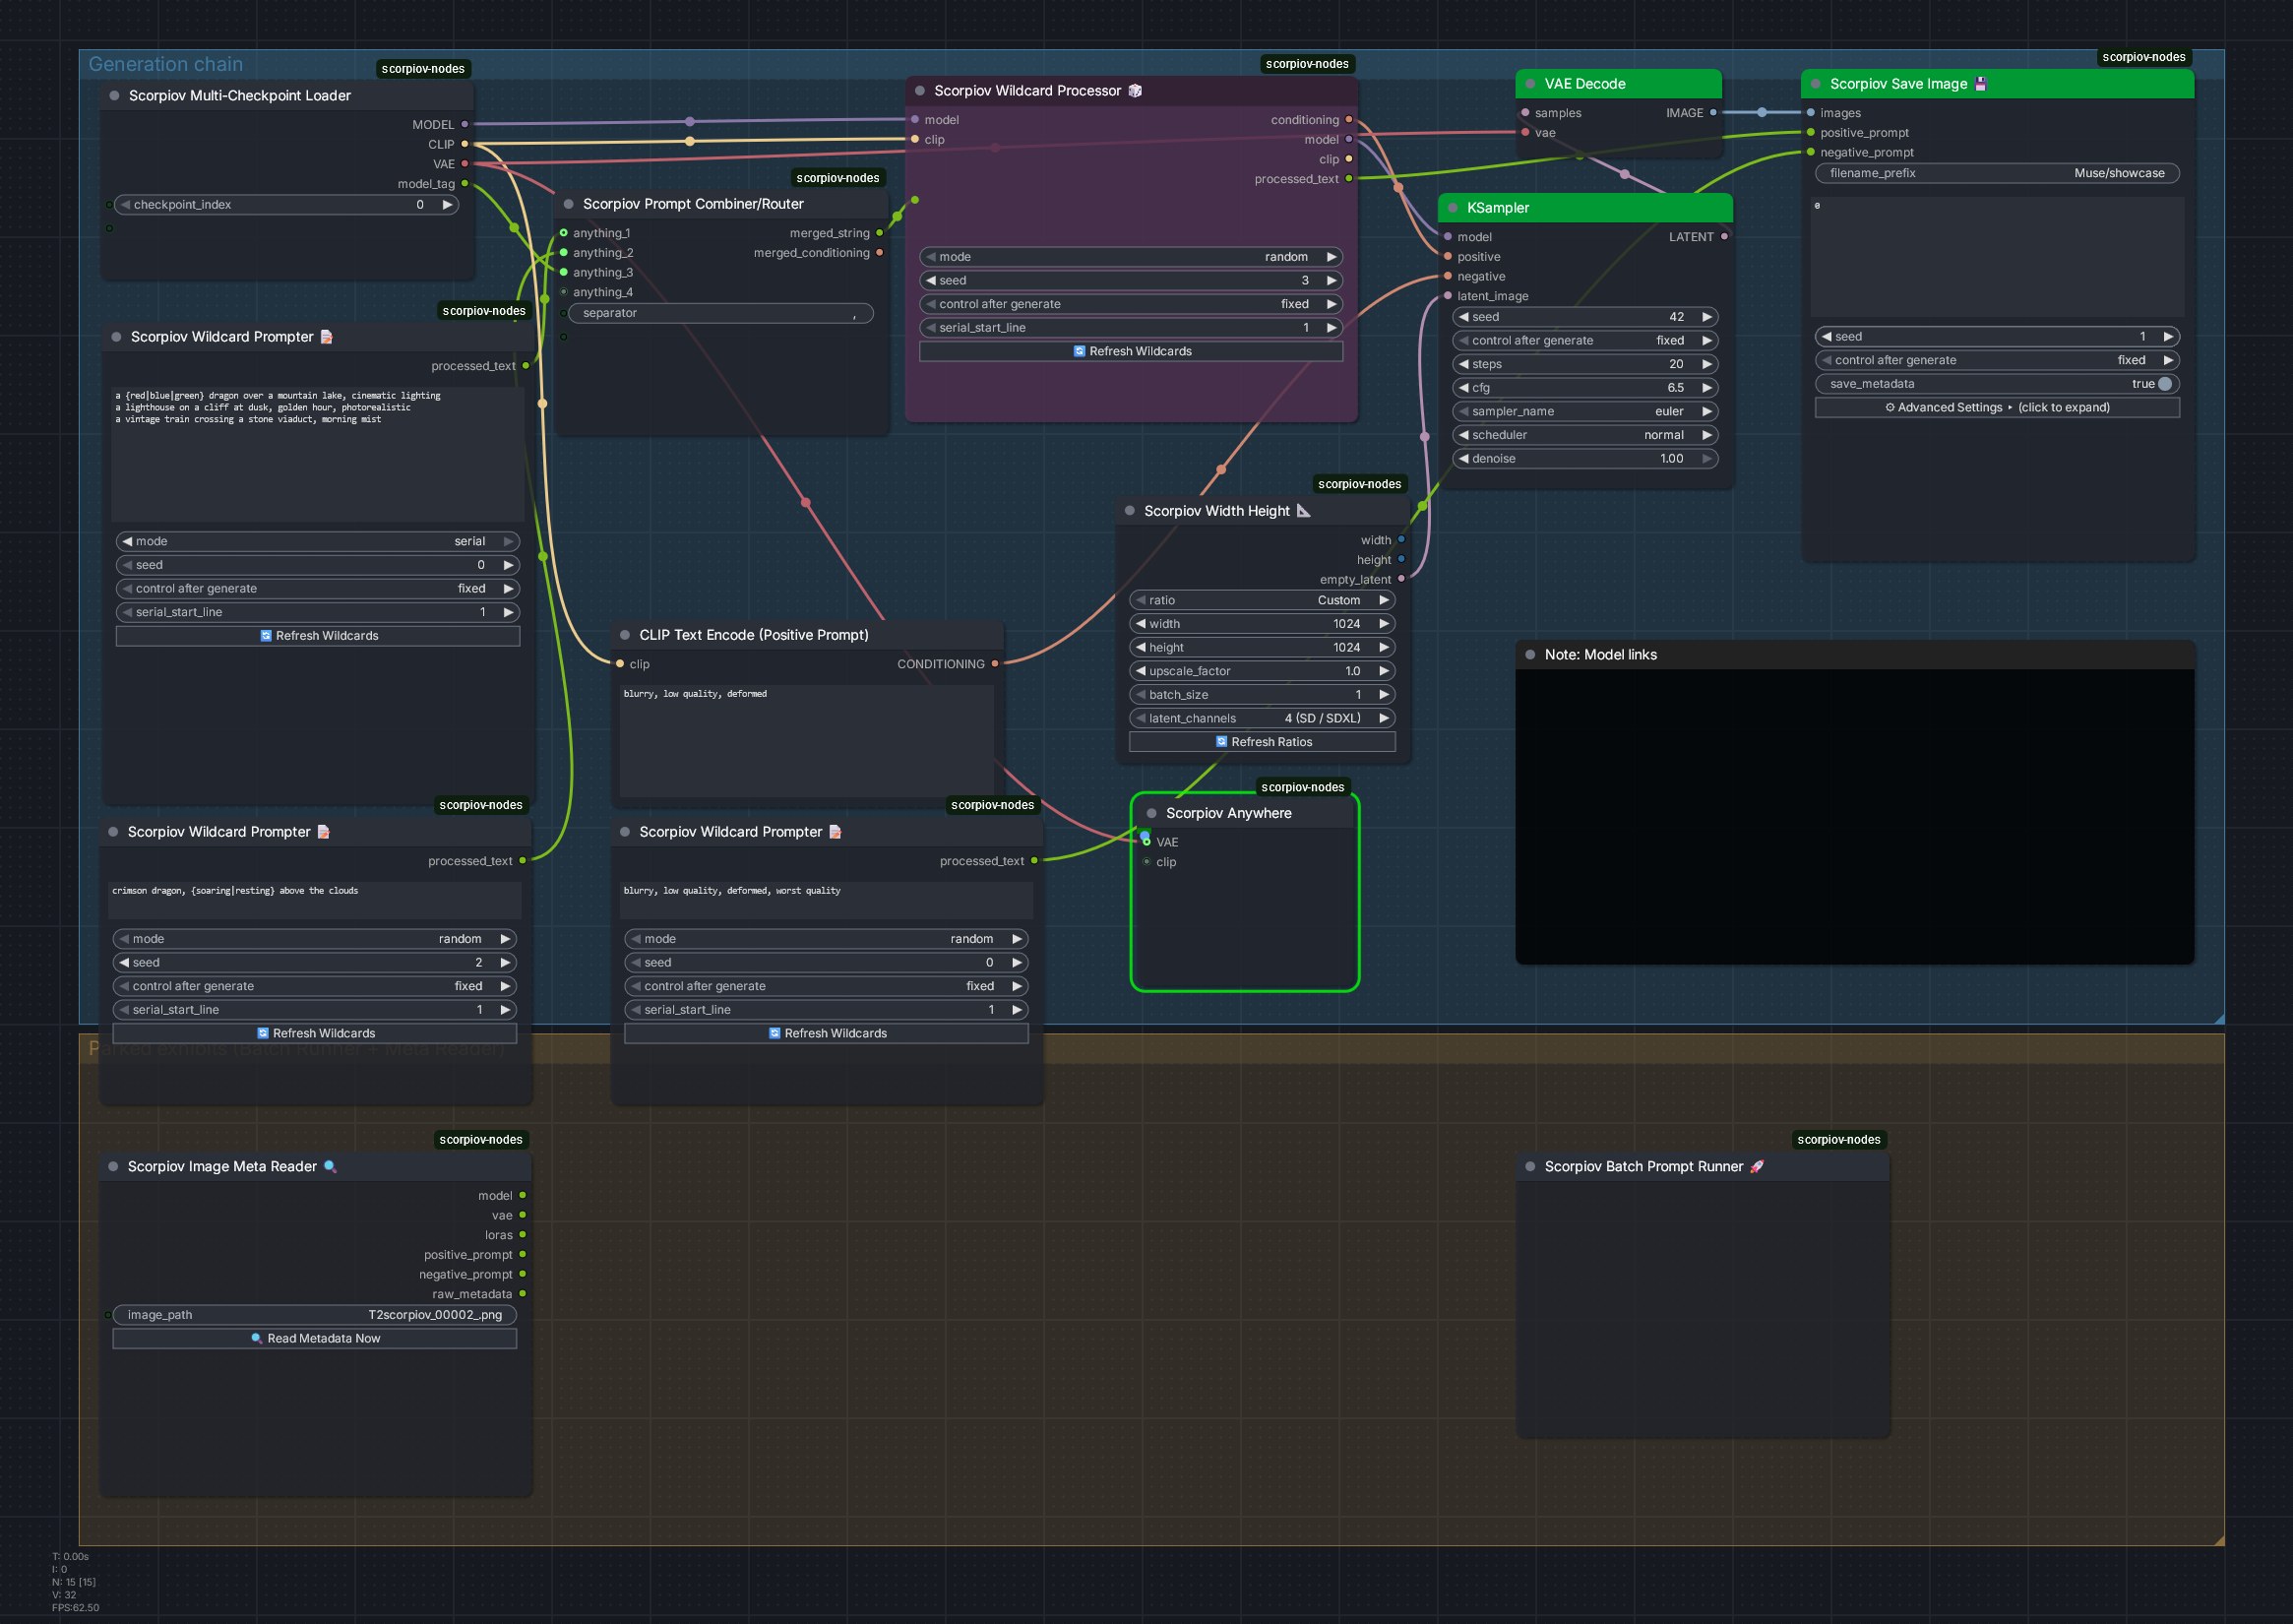2293x1624 pixels.
Task: Click the Refresh Ratios button
Action: (1262, 742)
